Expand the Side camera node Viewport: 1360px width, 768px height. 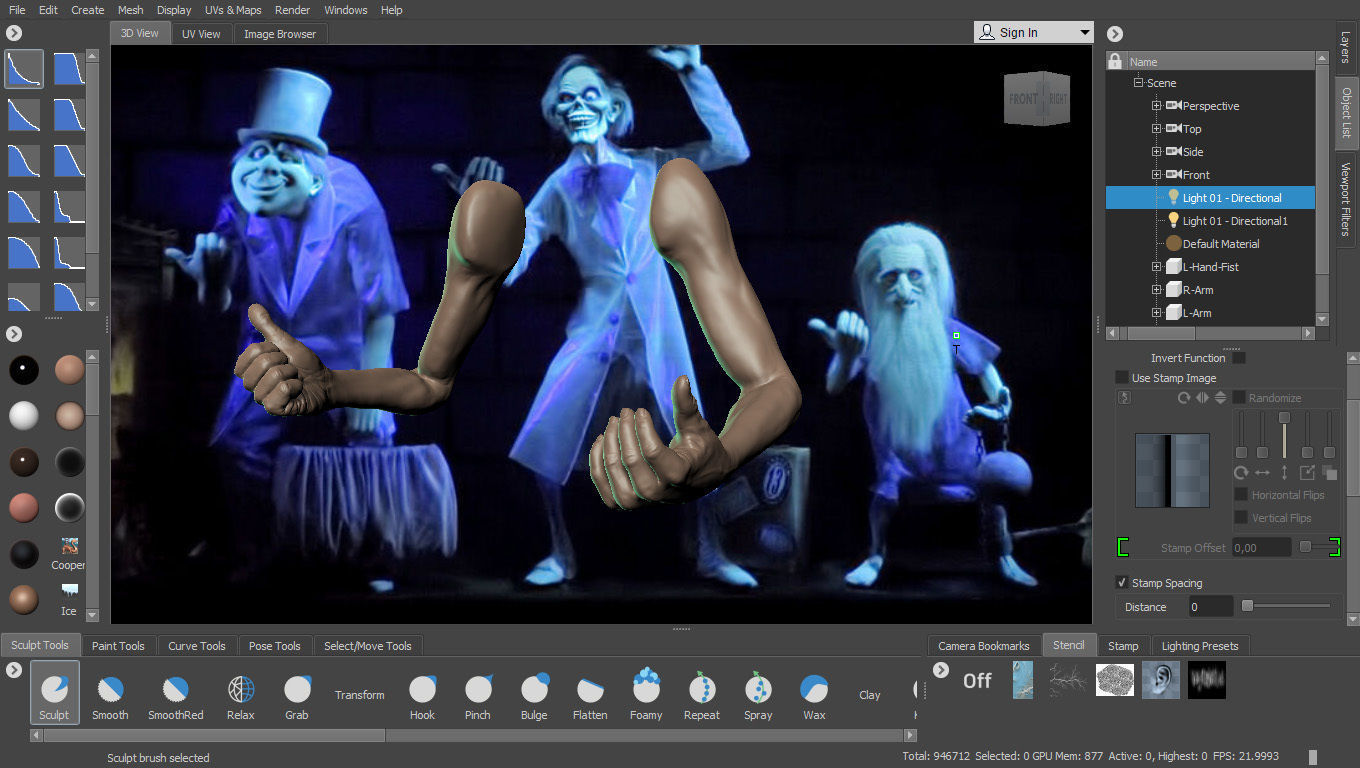coord(1157,152)
